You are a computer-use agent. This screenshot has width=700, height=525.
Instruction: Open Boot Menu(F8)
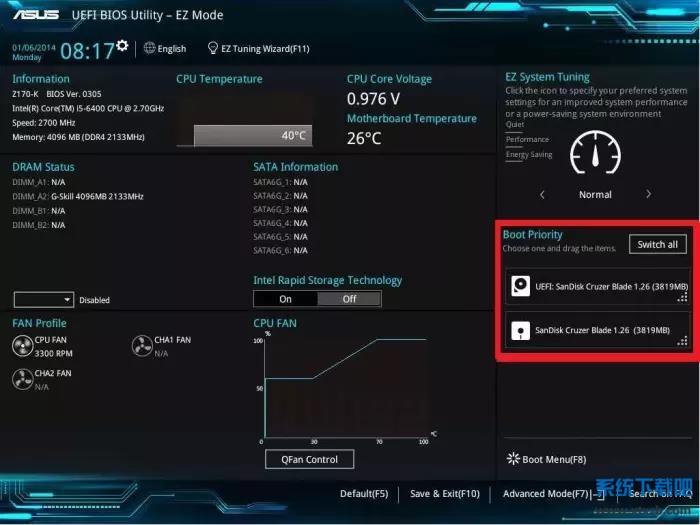pos(546,459)
